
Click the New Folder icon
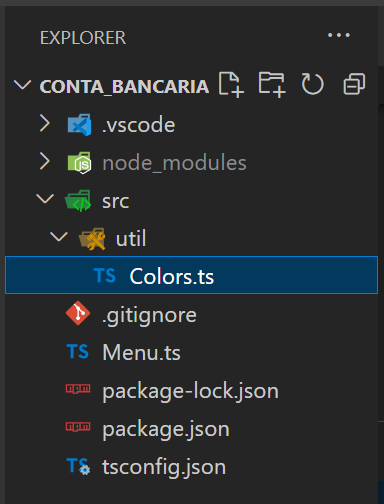pos(272,85)
